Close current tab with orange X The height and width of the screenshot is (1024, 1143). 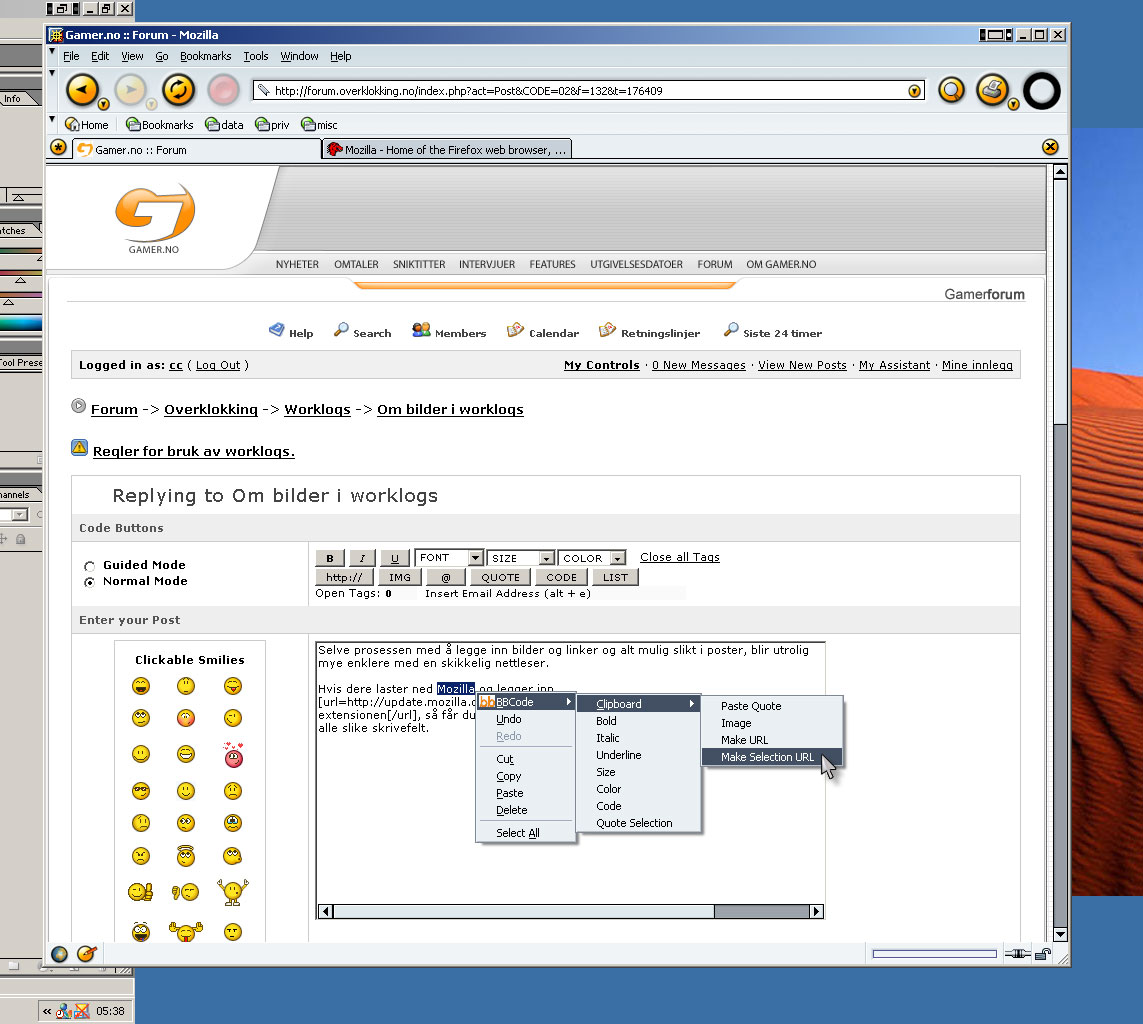coord(1050,147)
